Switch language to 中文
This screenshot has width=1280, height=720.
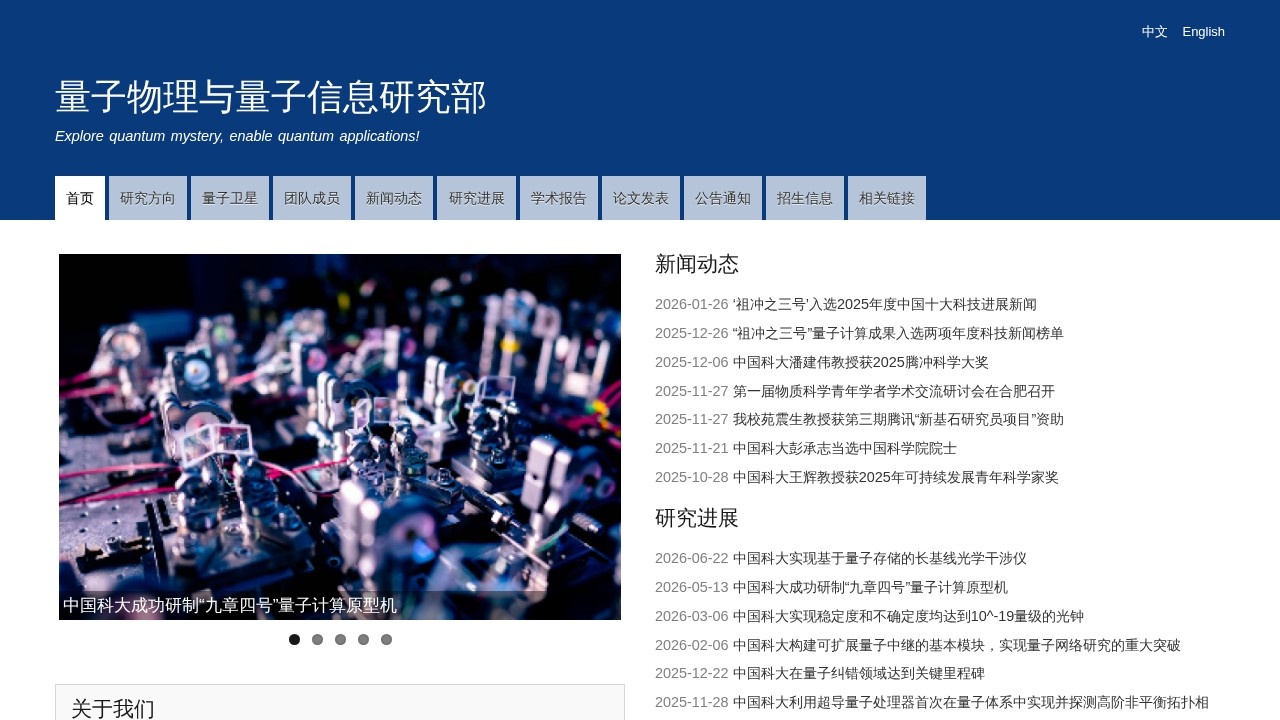point(1154,32)
